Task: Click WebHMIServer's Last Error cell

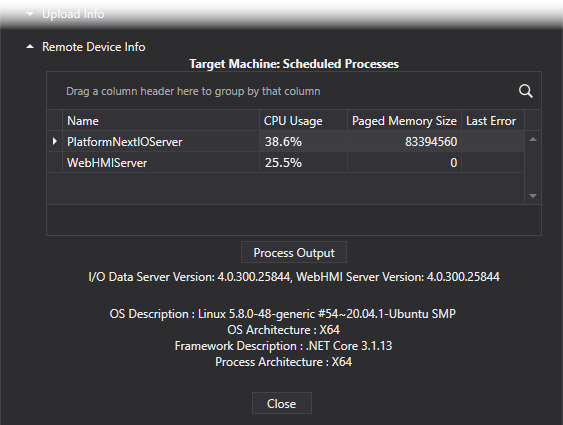Action: pos(493,163)
